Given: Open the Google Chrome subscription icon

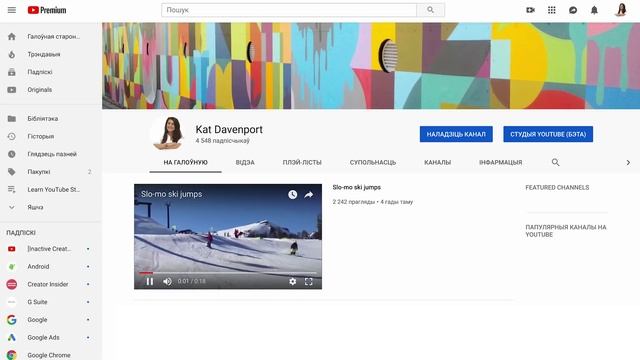Looking at the screenshot, I should [12, 355].
